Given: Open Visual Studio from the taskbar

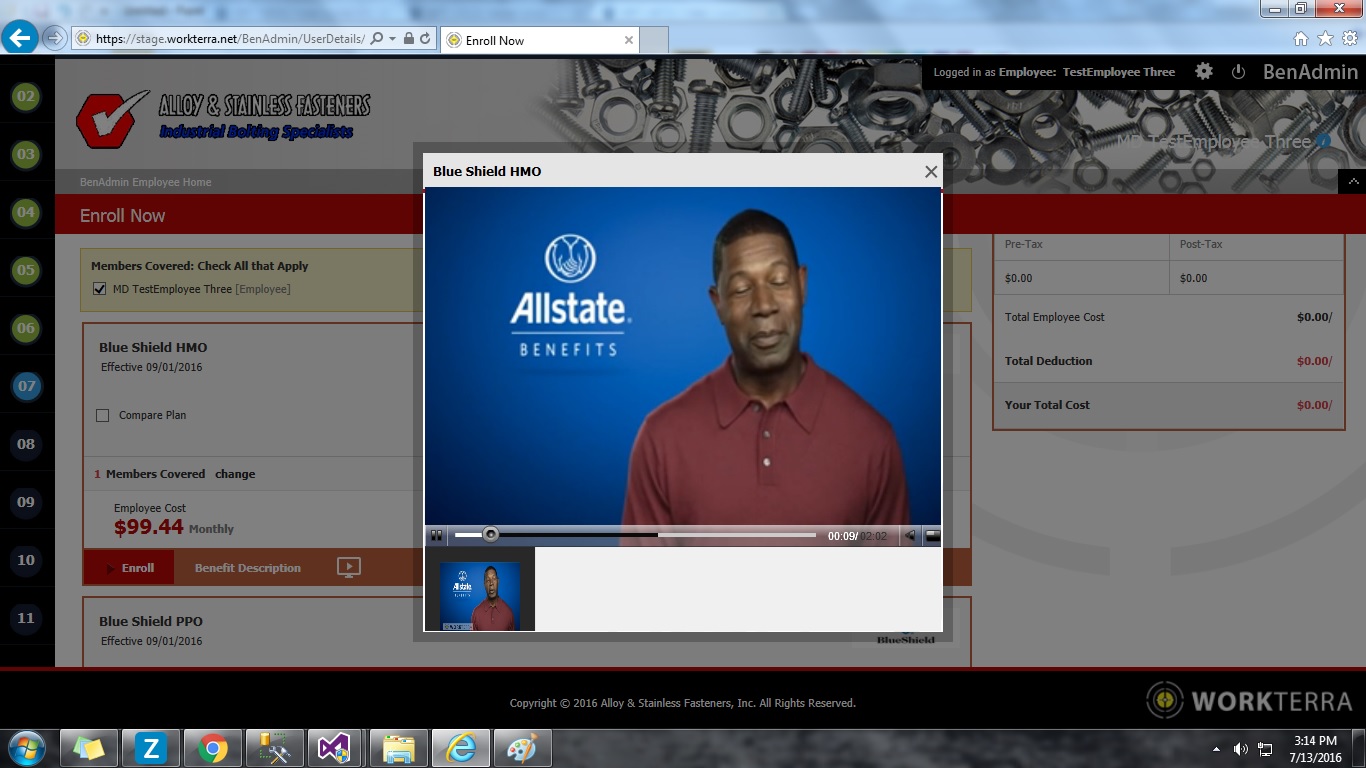Looking at the screenshot, I should [x=335, y=748].
